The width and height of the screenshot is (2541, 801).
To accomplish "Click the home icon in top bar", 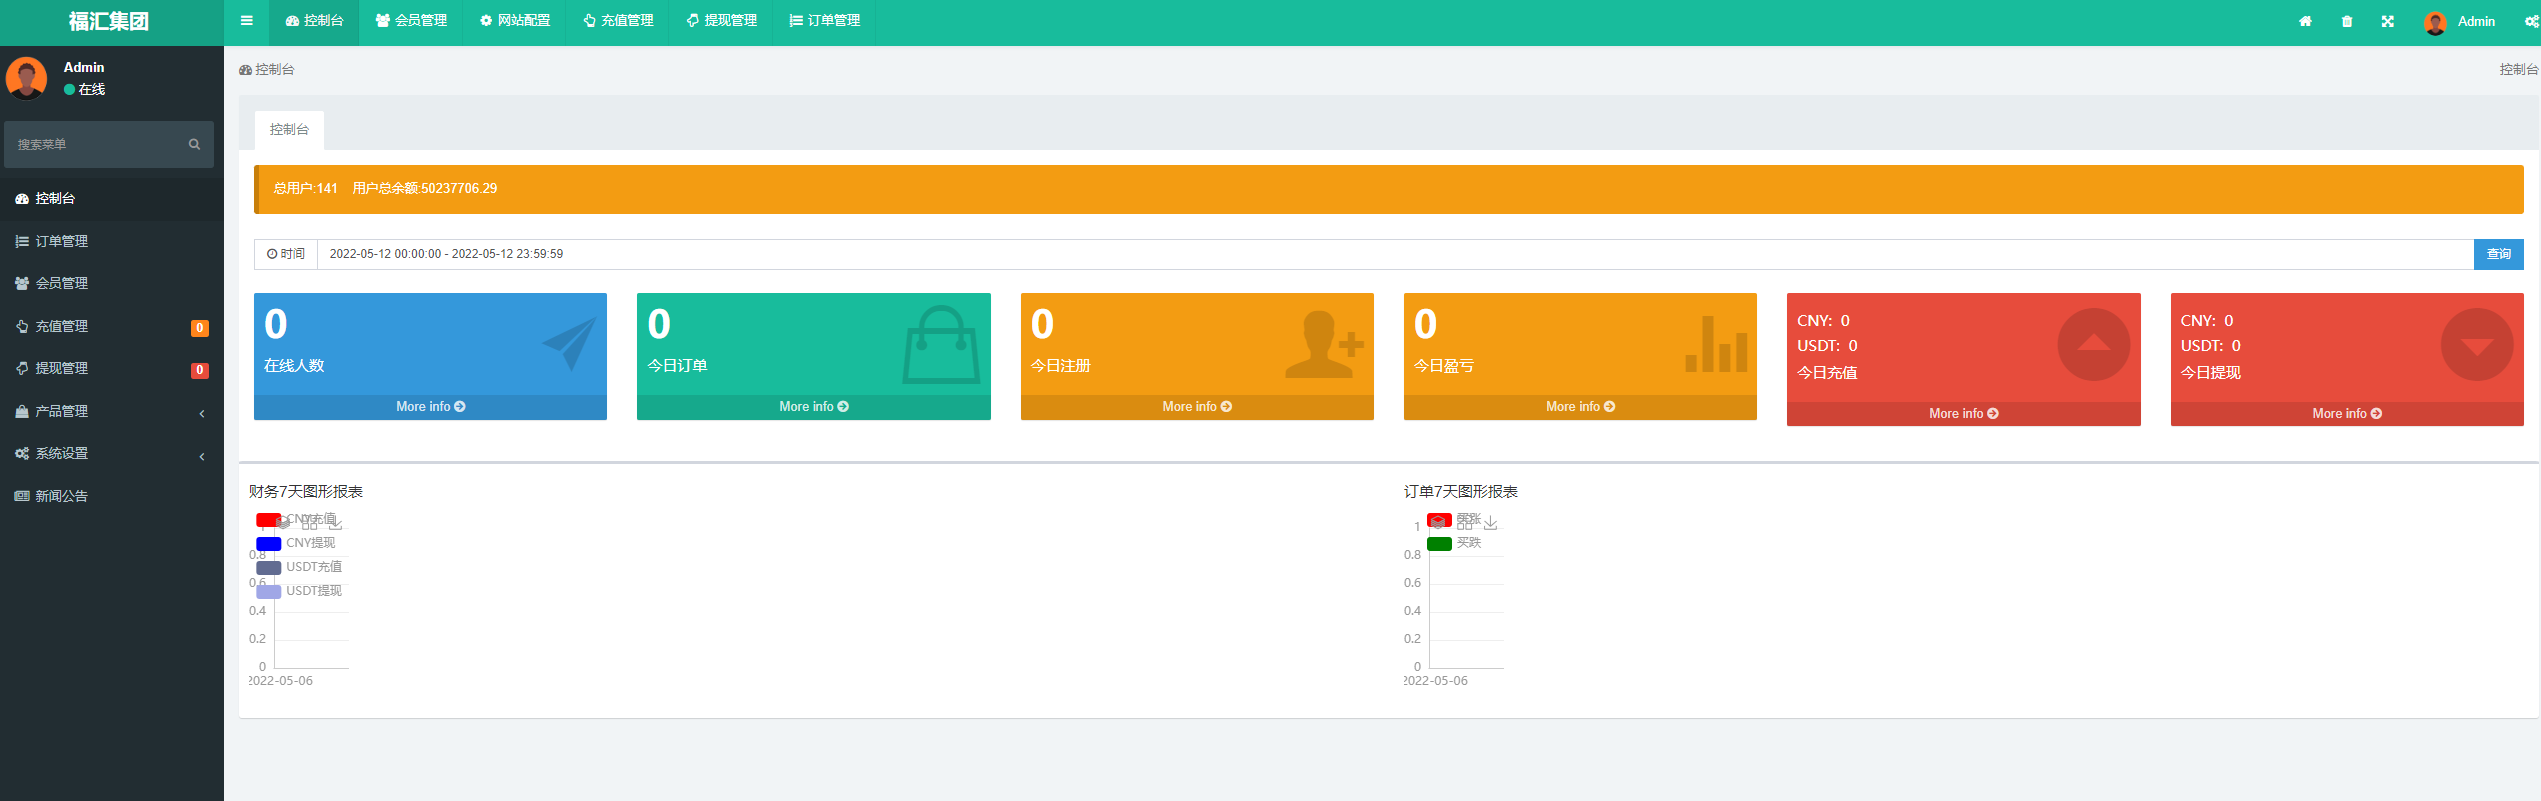I will [2305, 21].
